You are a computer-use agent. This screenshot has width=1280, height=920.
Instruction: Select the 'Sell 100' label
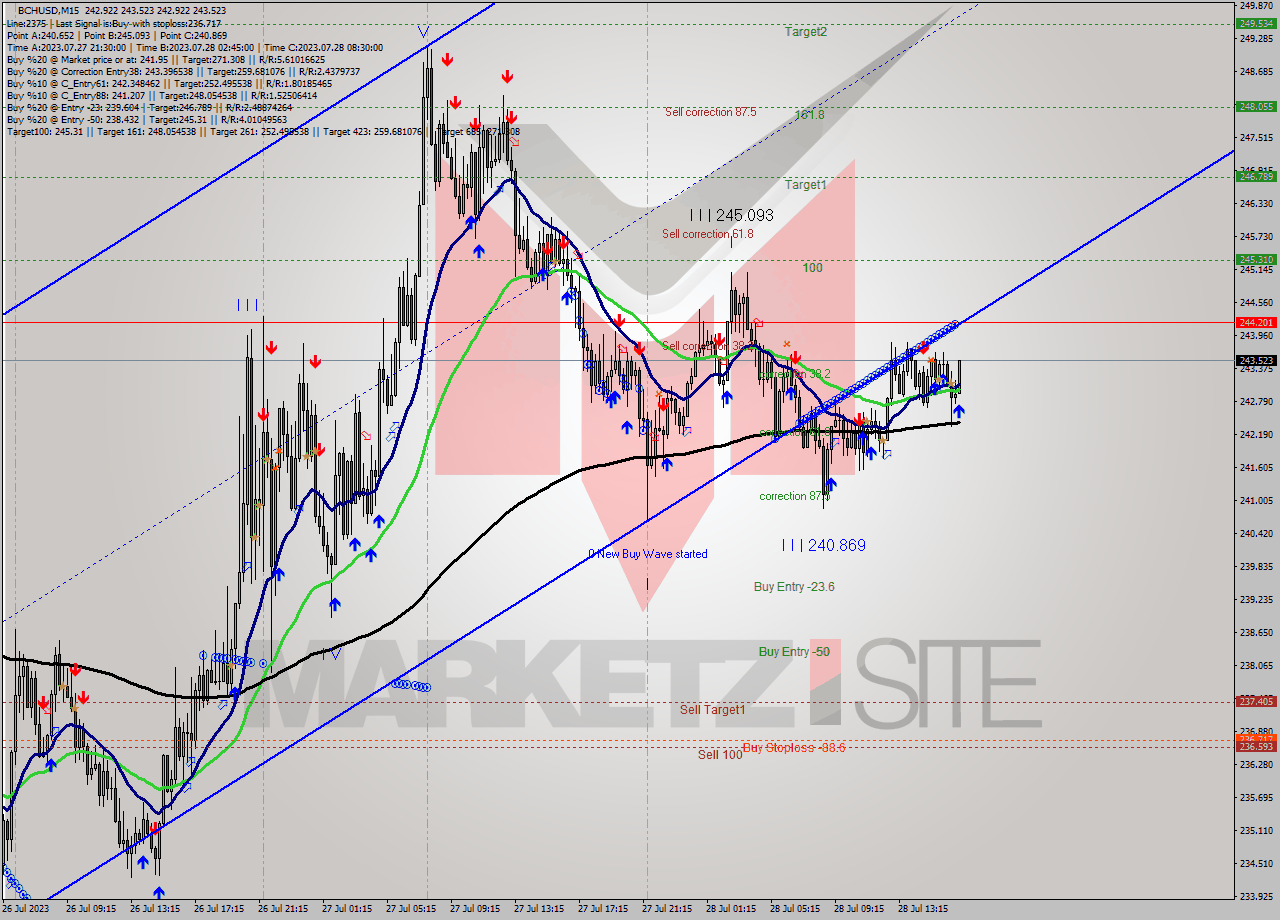click(720, 755)
